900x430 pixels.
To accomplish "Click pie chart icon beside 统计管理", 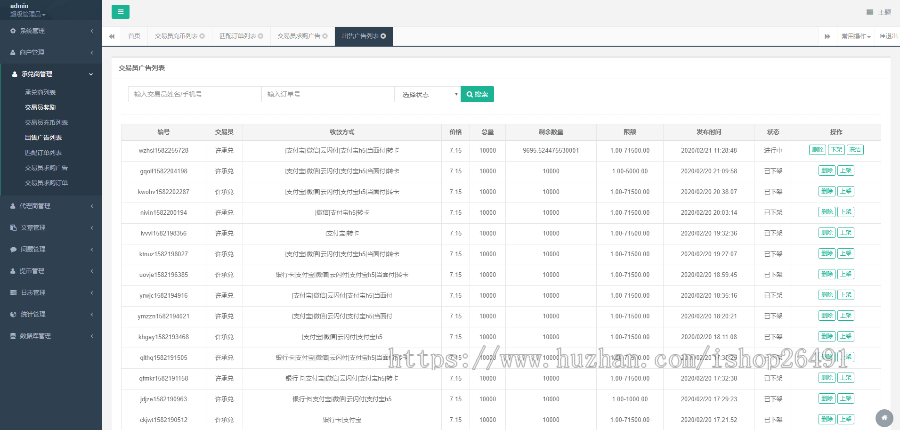I will tap(14, 315).
